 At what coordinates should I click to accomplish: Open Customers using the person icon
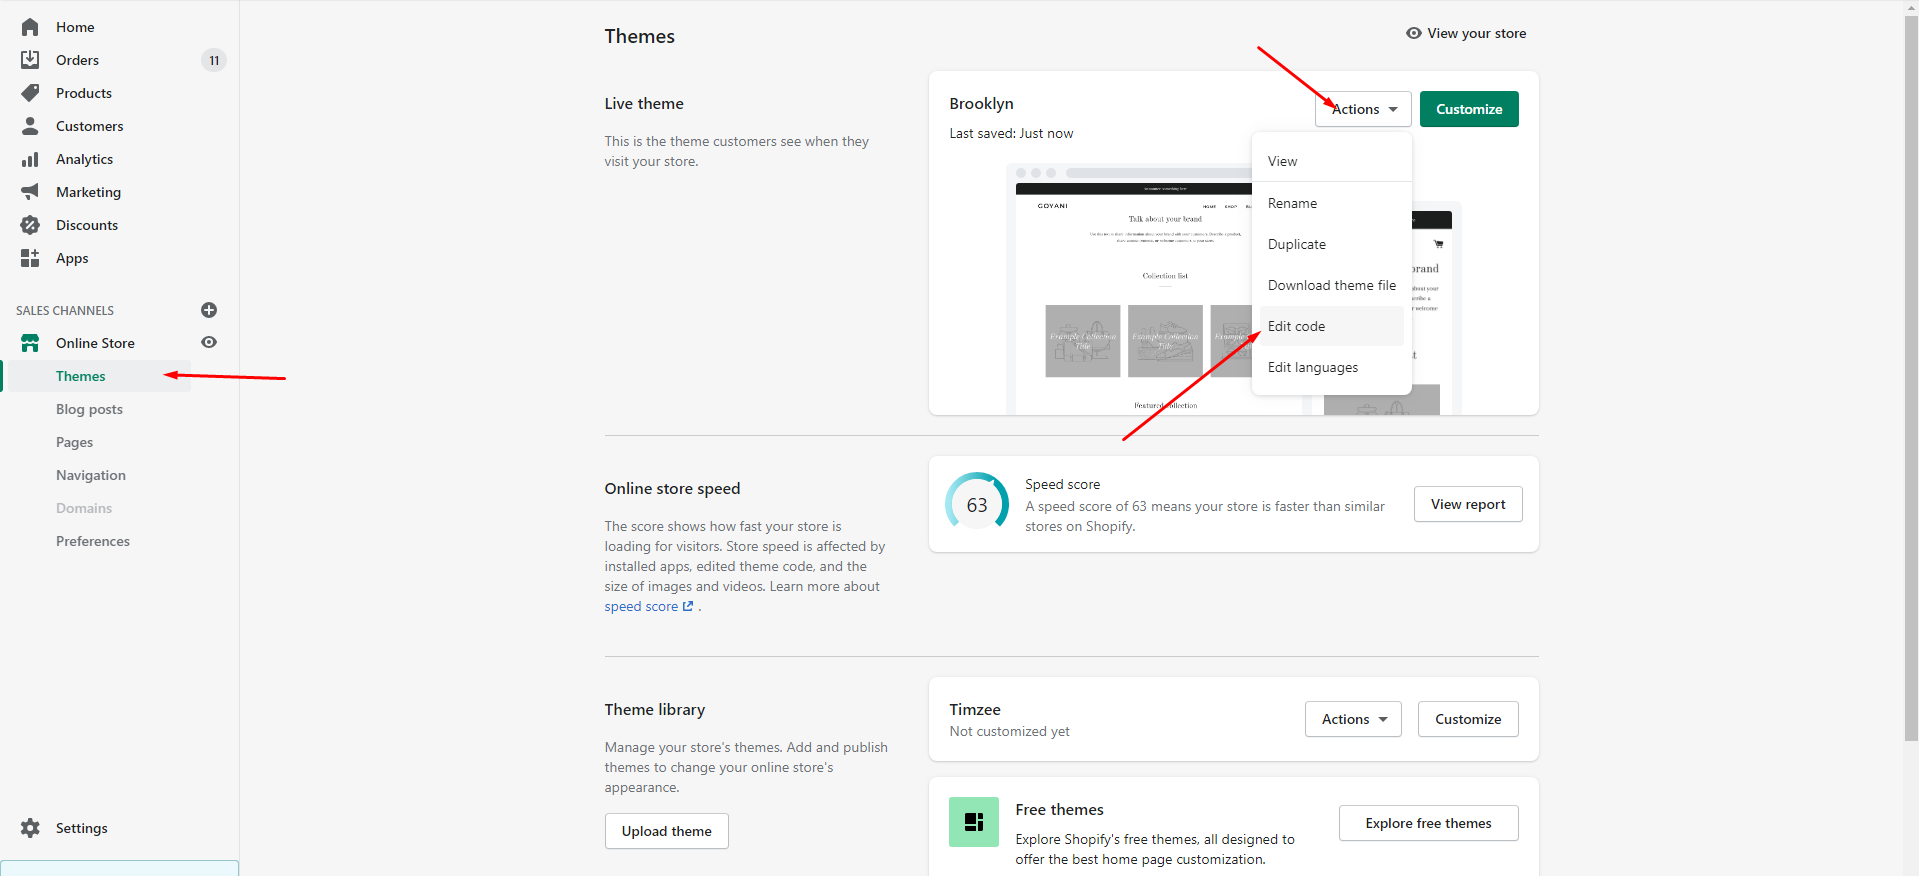pos(30,126)
